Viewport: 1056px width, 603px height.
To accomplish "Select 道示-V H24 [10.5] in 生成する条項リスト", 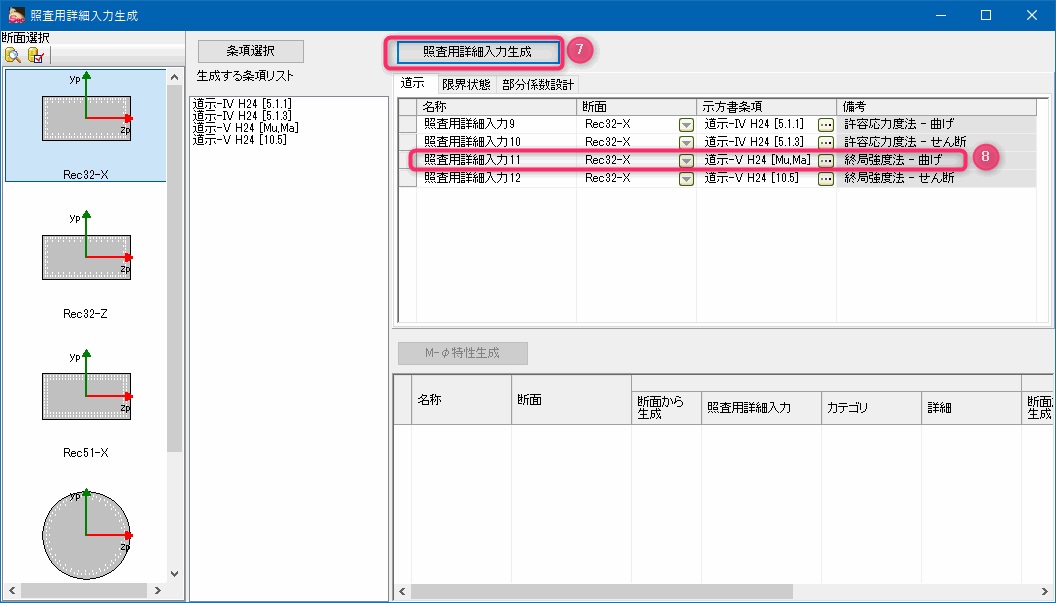I will pos(239,140).
